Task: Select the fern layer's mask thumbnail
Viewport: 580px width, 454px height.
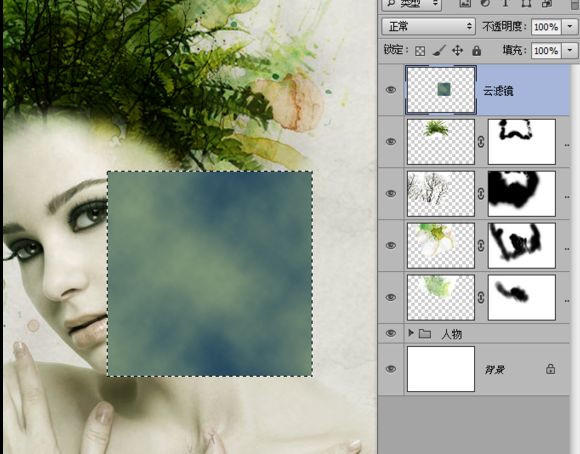Action: pos(522,142)
